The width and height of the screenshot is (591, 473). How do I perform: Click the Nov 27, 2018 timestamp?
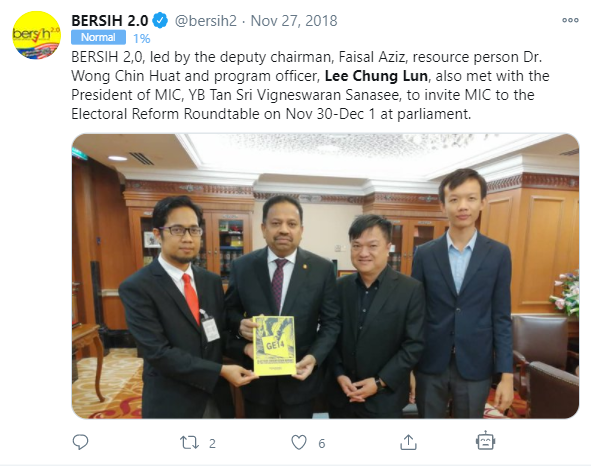[294, 21]
